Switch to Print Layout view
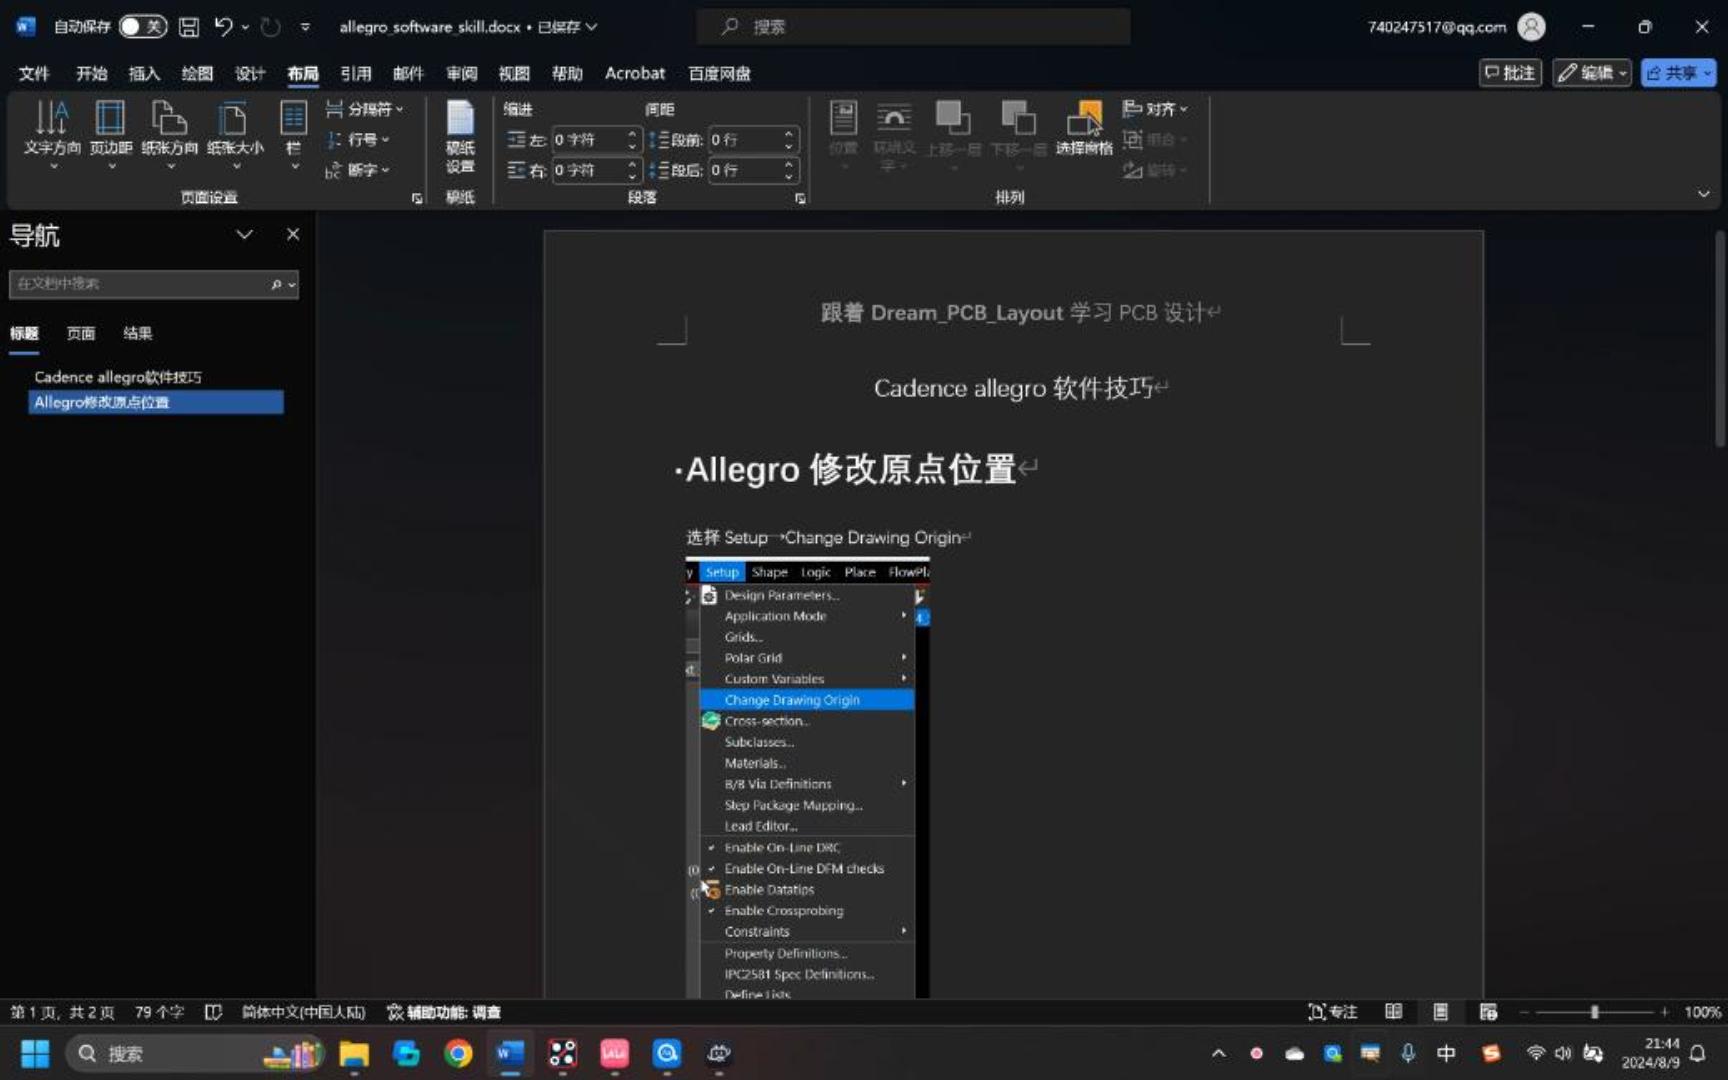 click(x=1440, y=1012)
